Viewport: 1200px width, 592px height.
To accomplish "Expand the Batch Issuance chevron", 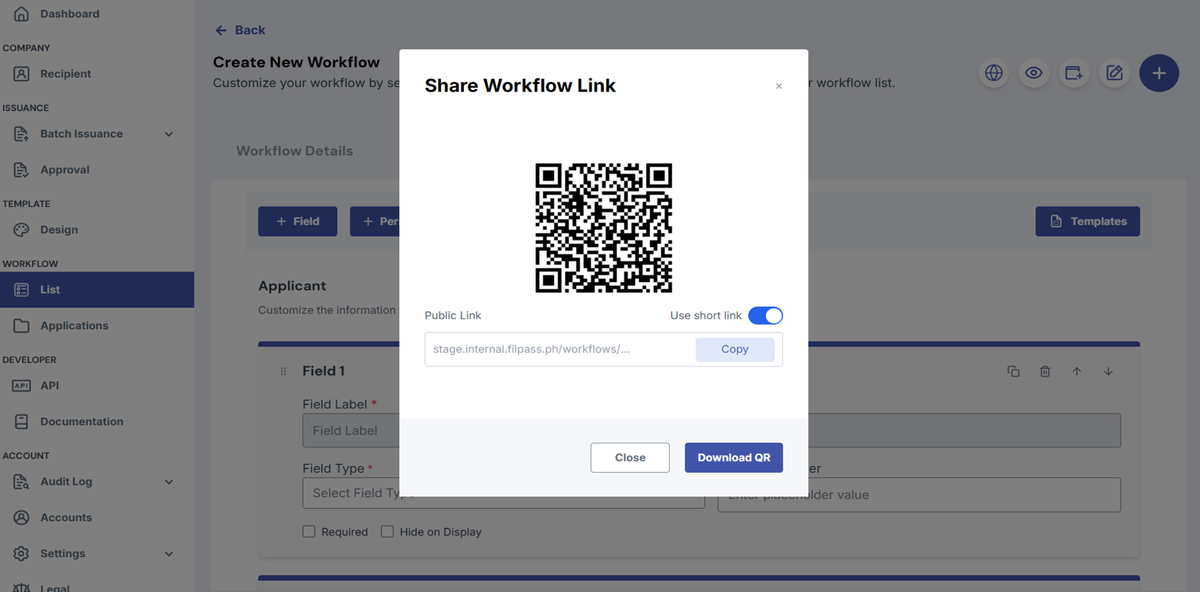I will point(168,134).
